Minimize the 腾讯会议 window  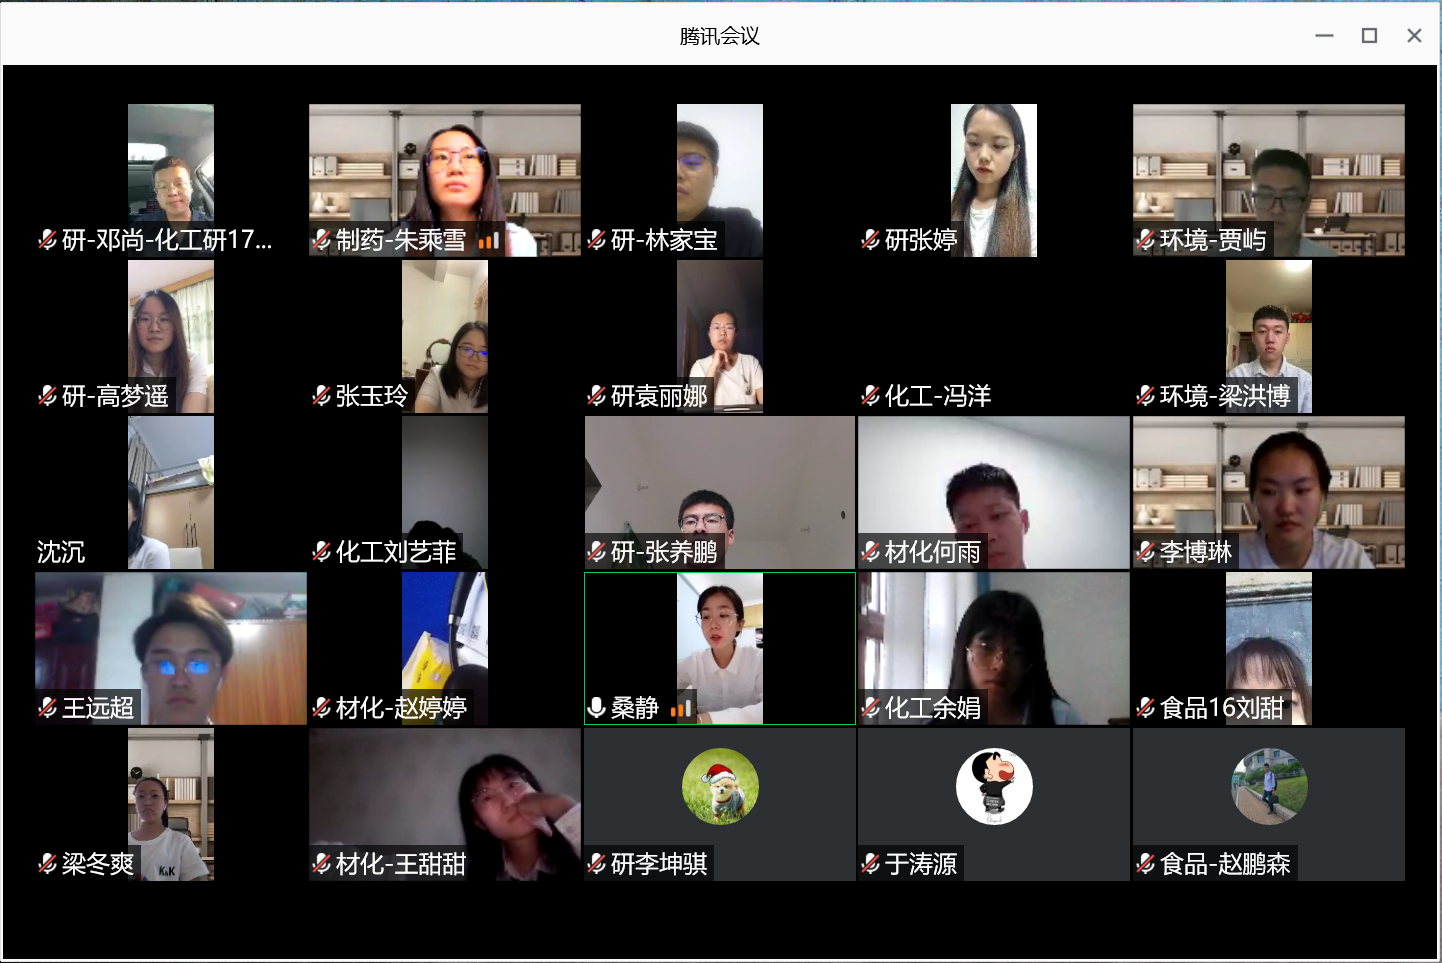[x=1324, y=36]
